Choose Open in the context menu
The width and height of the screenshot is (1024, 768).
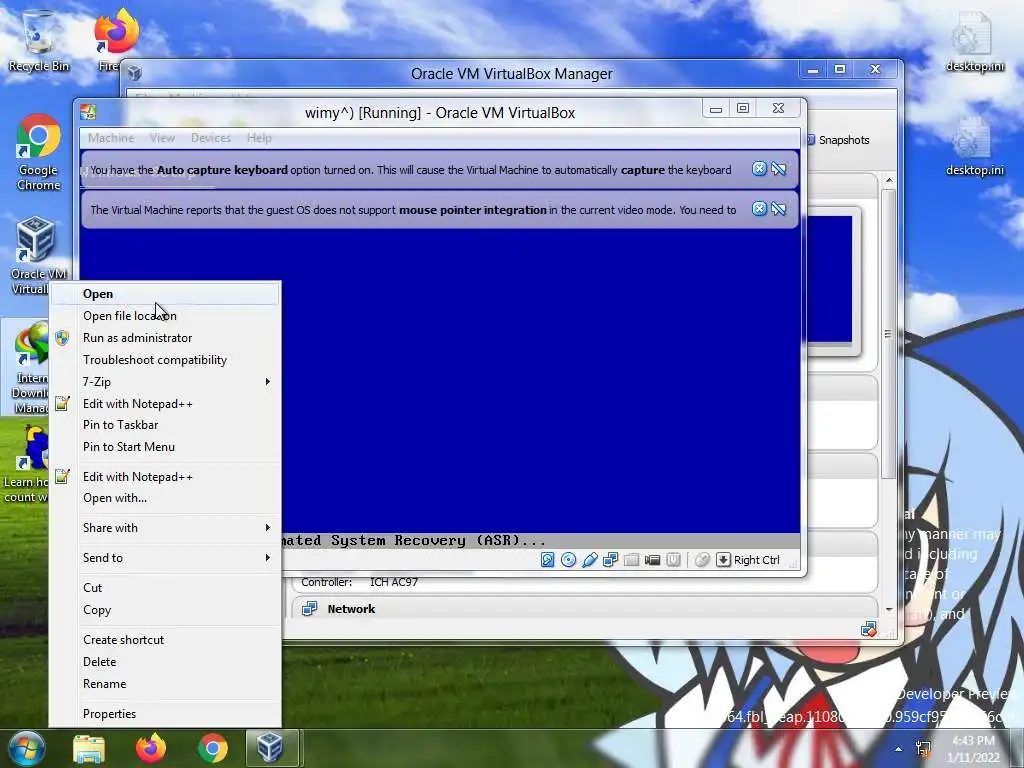(x=165, y=294)
